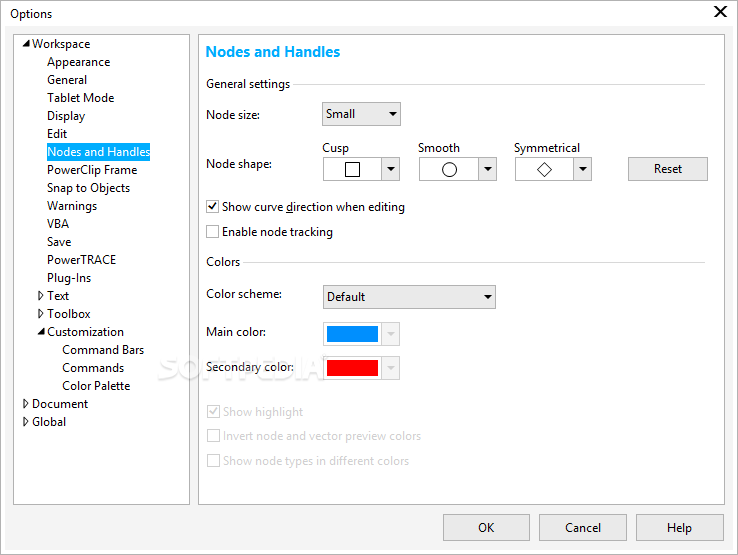Select Display in the tree

66,116
